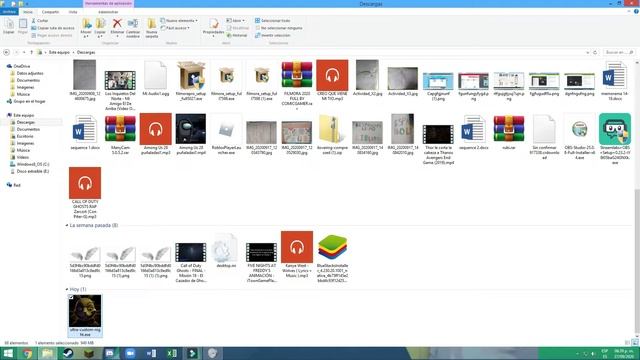Switch to the Inicio ribbon tab

coord(28,12)
